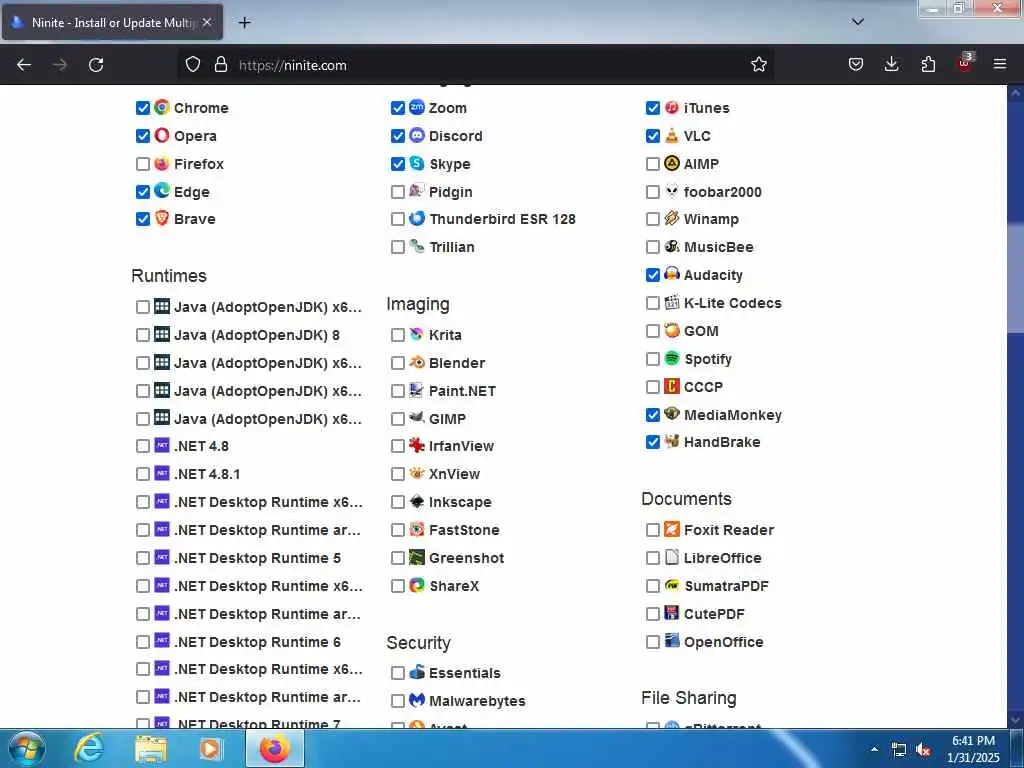The width and height of the screenshot is (1024, 768).
Task: Click the foobar2000 label
Action: pos(722,192)
